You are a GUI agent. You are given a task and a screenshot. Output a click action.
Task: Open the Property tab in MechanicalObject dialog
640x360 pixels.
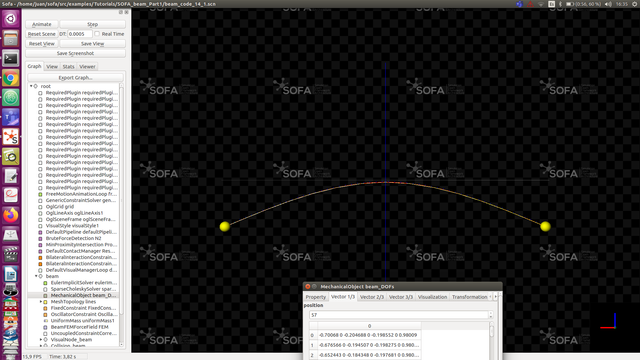316,297
